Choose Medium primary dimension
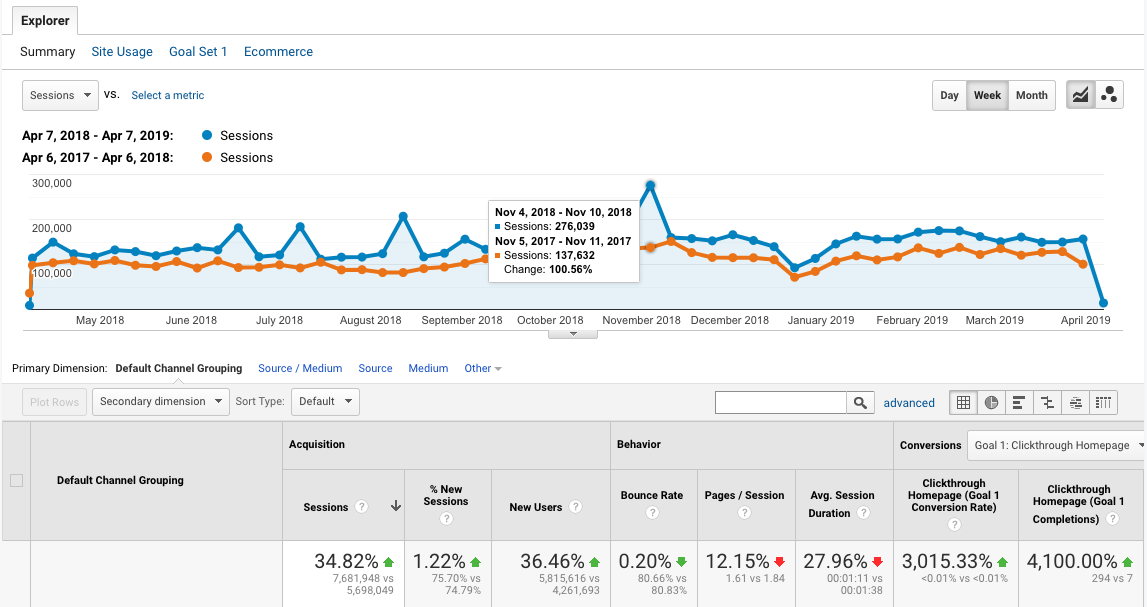1147x607 pixels. [428, 369]
